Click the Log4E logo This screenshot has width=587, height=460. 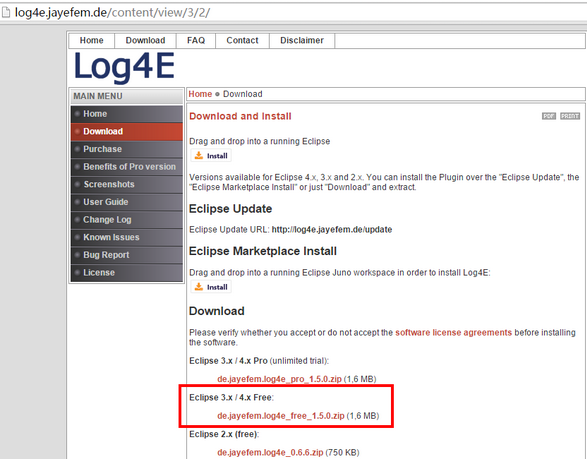tap(124, 67)
